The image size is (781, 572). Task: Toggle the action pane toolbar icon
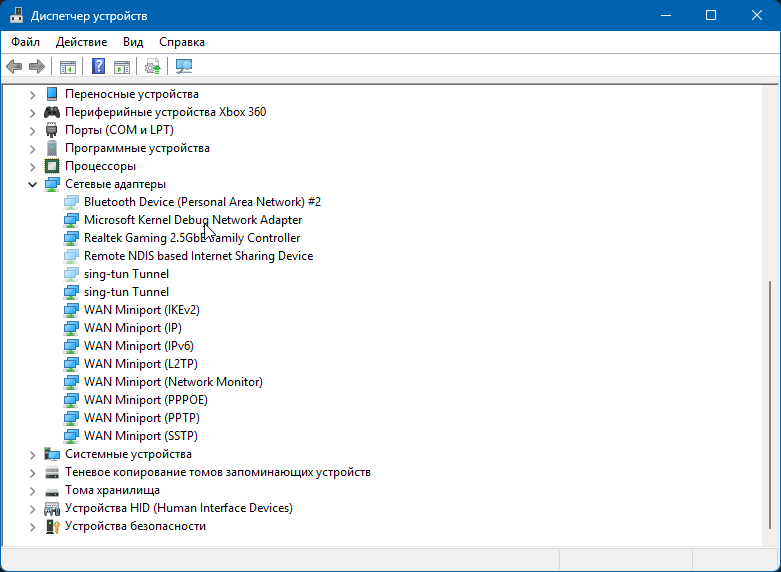(x=122, y=66)
